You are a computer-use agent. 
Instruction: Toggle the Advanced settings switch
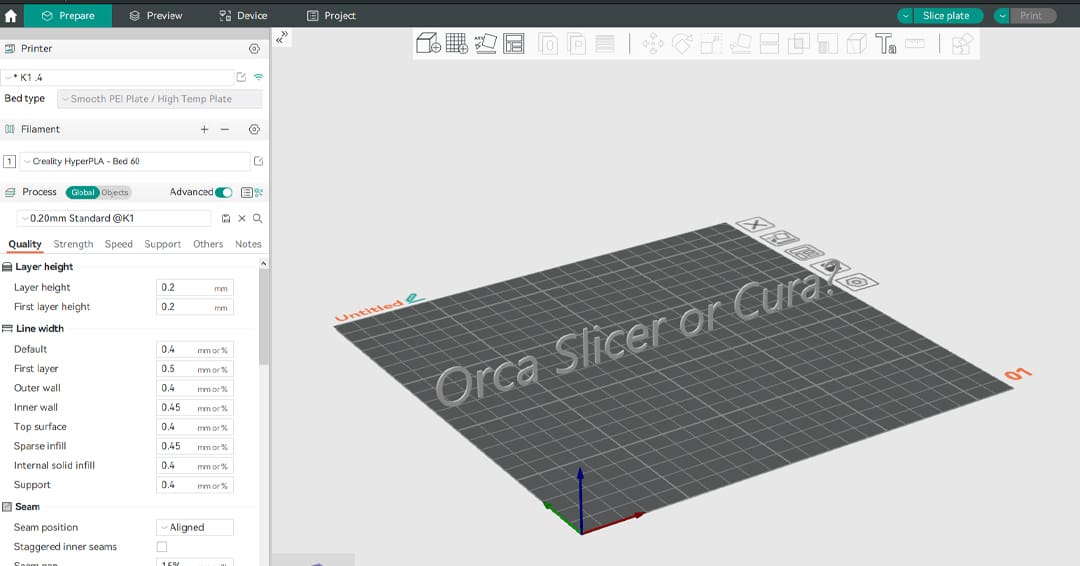(x=223, y=192)
